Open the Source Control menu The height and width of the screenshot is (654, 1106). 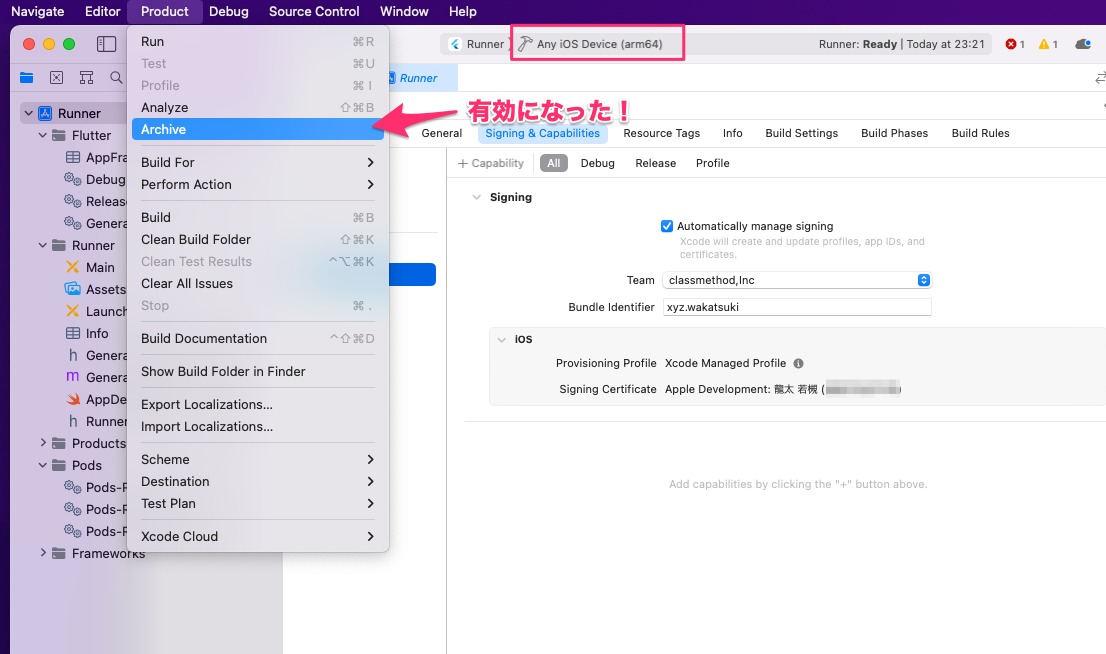click(x=314, y=11)
